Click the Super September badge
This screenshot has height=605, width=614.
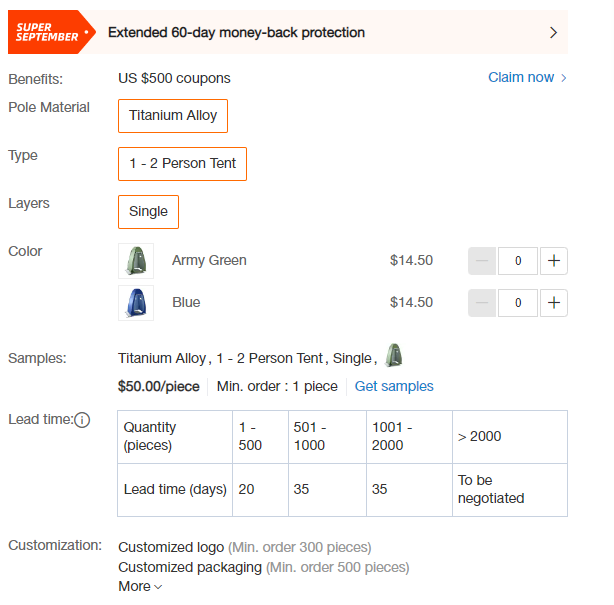[51, 32]
